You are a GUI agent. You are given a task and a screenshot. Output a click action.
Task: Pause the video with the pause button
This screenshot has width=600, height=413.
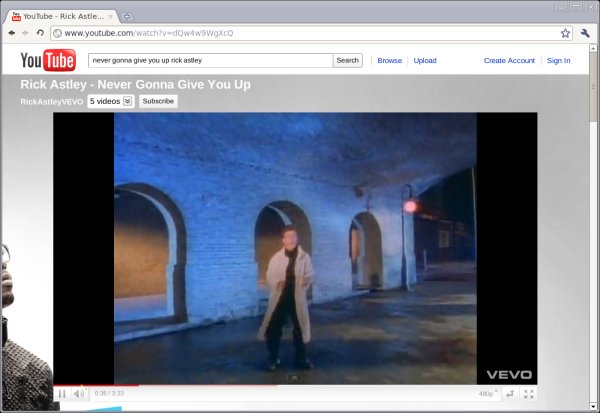(x=62, y=393)
